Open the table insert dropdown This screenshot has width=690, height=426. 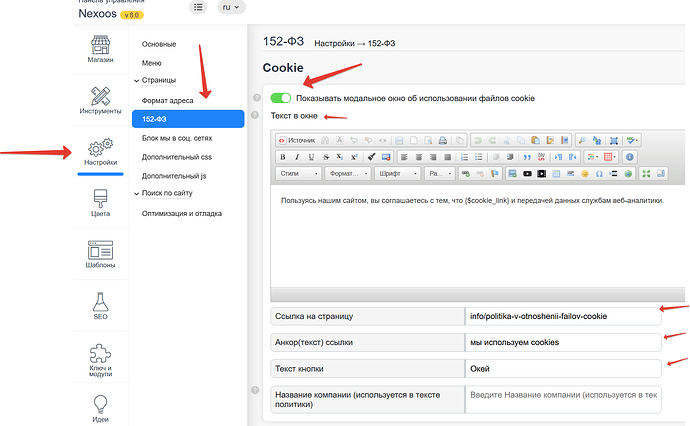610,157
